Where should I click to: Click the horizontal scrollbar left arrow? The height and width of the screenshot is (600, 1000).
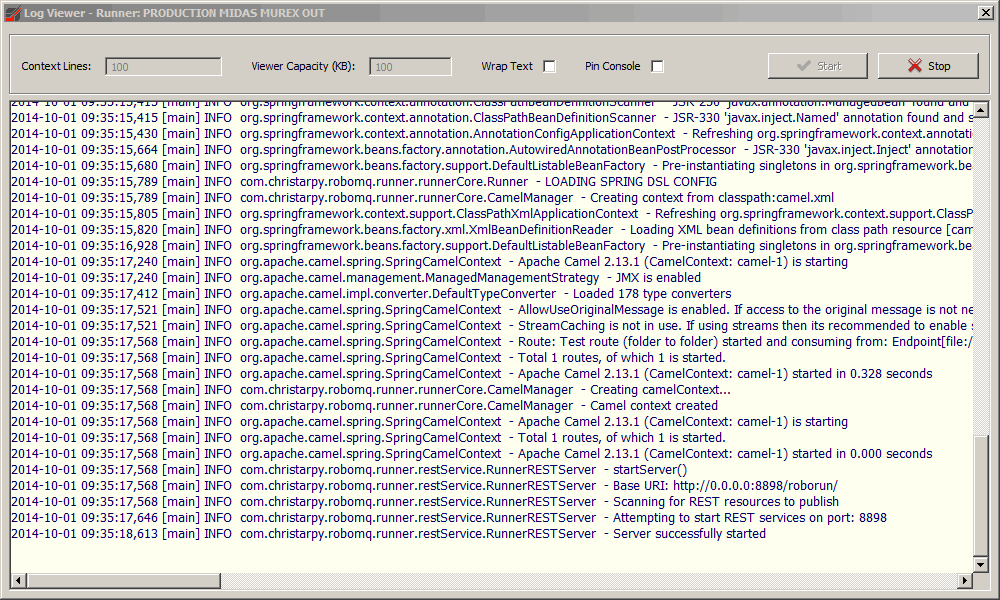pos(17,580)
